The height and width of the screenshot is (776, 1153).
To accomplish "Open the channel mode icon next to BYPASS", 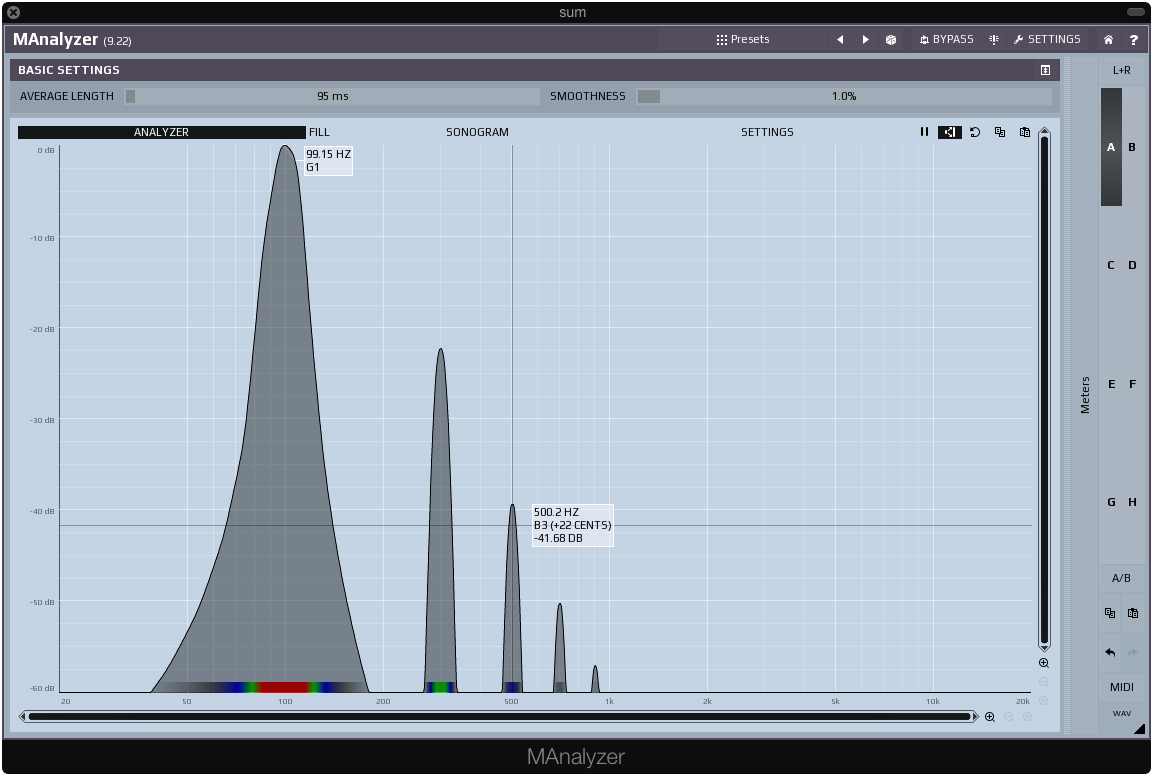I will (x=993, y=40).
